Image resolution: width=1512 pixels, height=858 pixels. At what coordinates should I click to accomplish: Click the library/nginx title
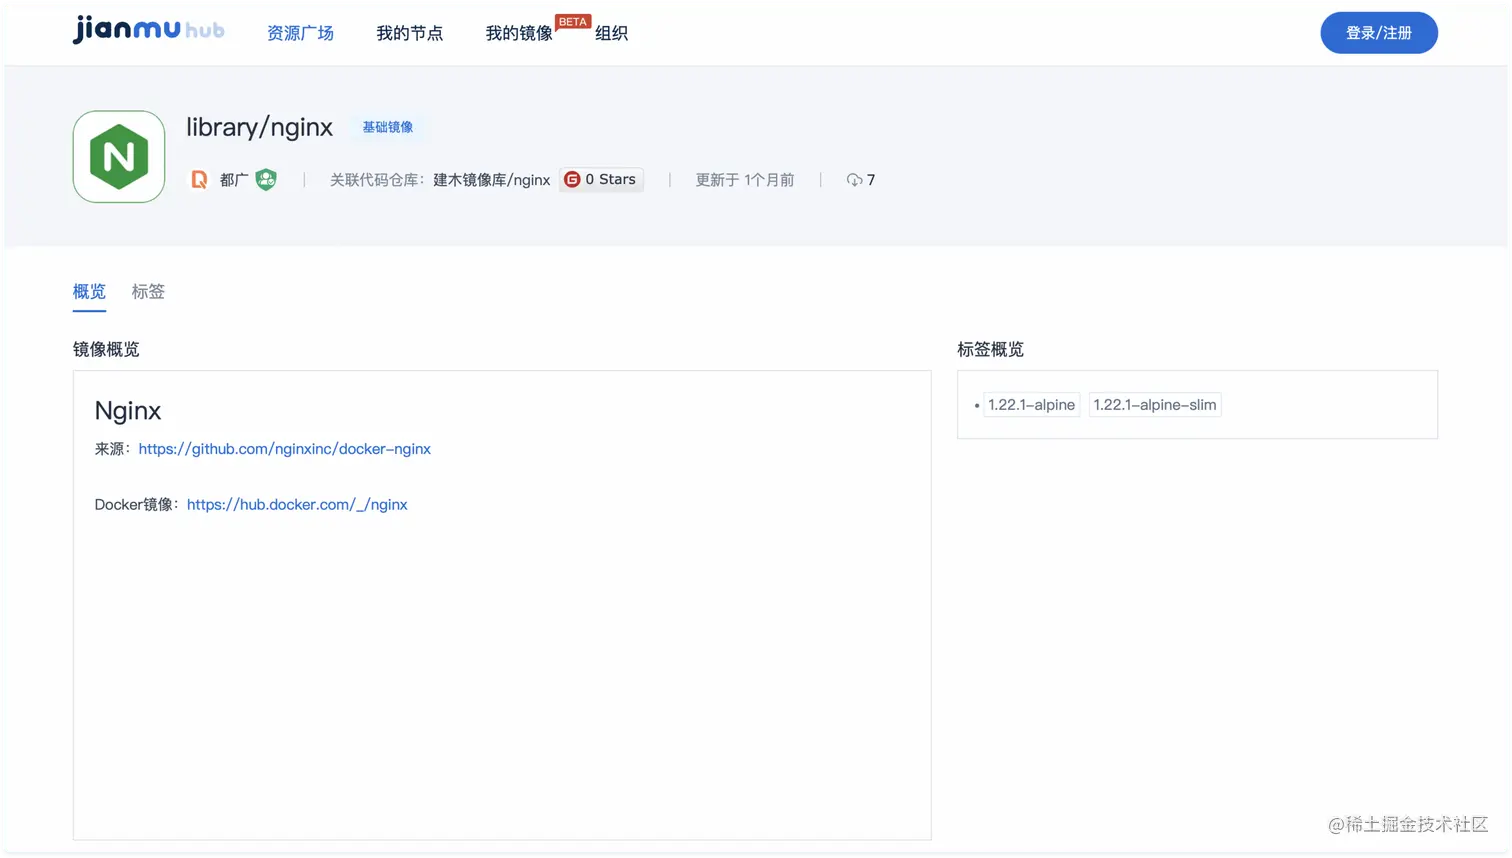[259, 128]
